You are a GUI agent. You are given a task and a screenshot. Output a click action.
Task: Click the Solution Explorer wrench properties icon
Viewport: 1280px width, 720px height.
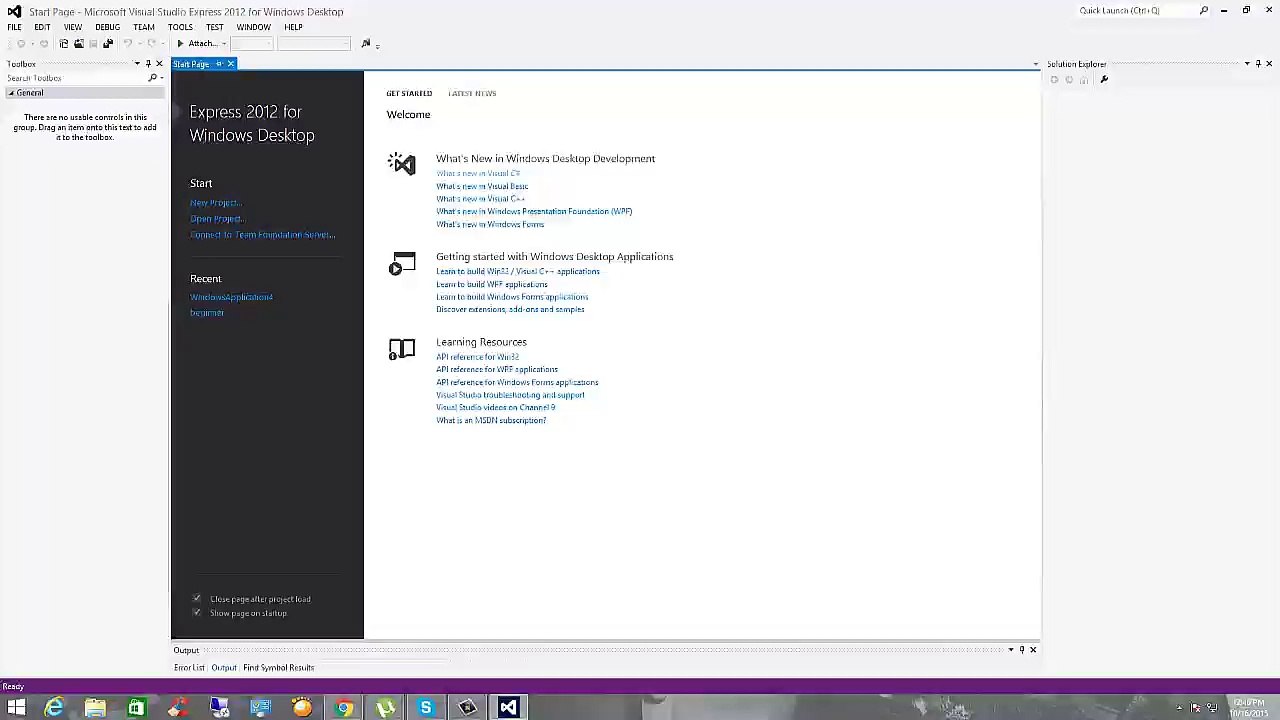pyautogui.click(x=1104, y=79)
